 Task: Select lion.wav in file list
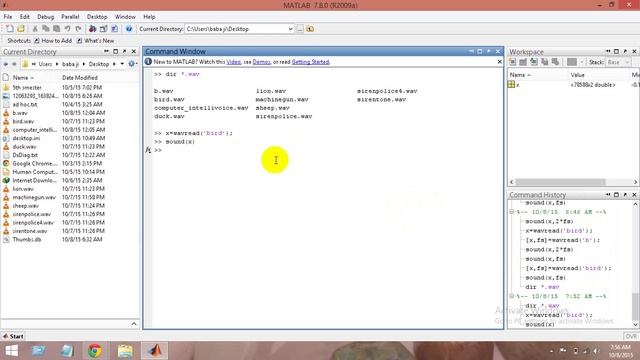pyautogui.click(x=23, y=189)
